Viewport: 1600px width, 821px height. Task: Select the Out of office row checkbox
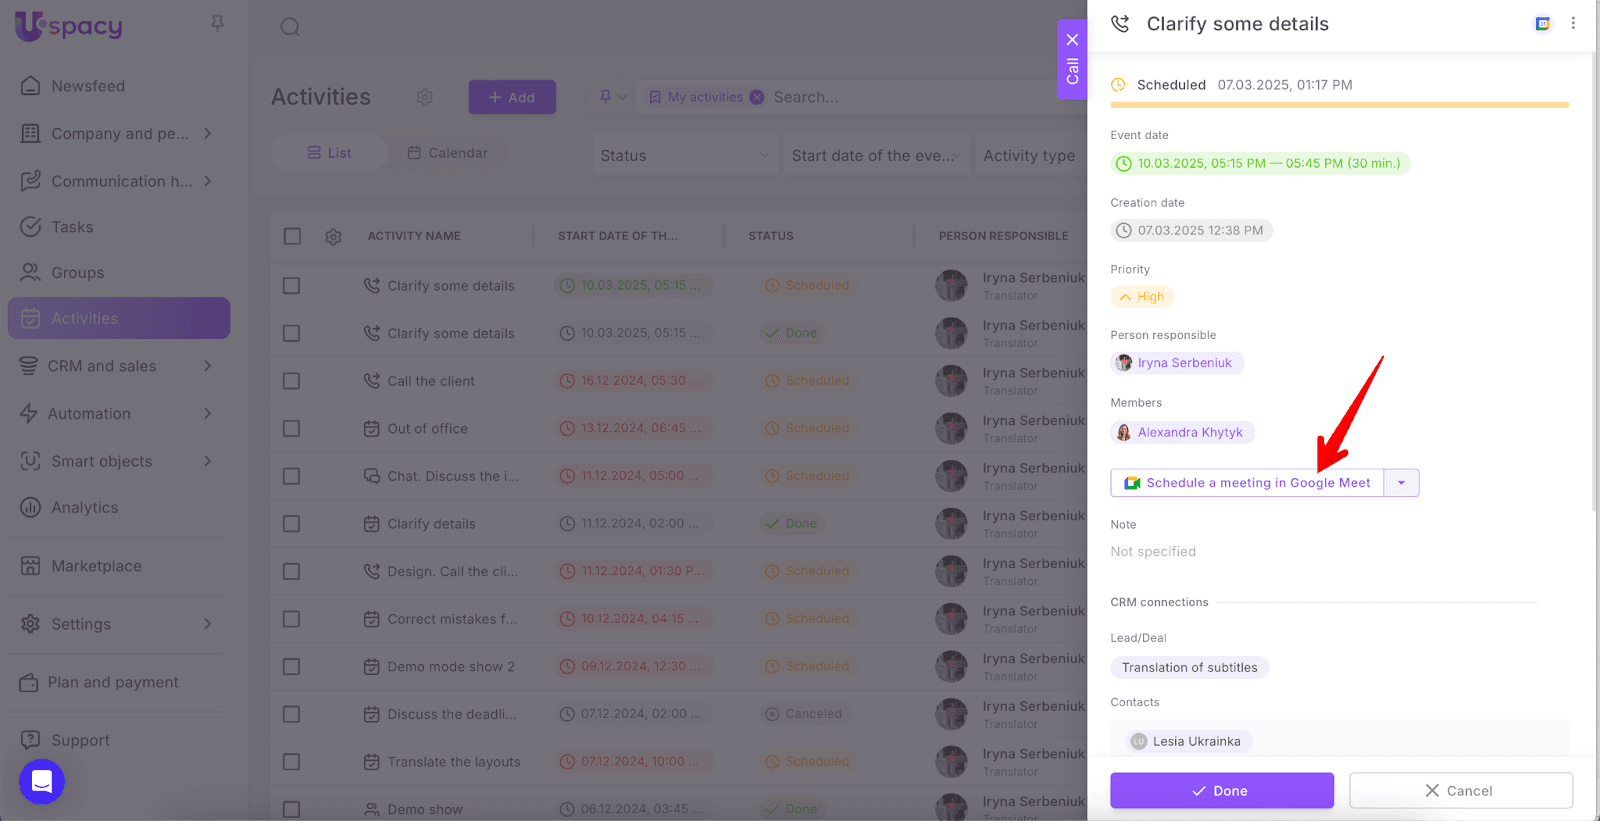(292, 429)
